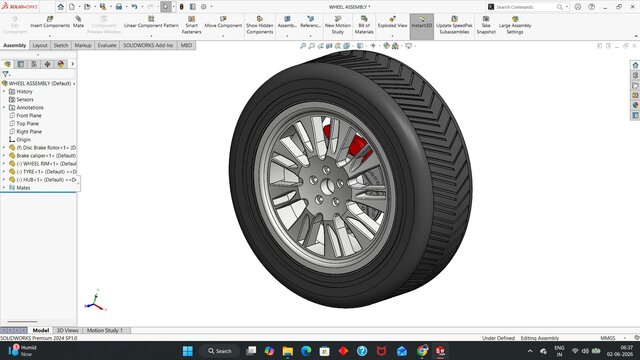The width and height of the screenshot is (640, 360).
Task: Undo the last action
Action: [x=134, y=7]
